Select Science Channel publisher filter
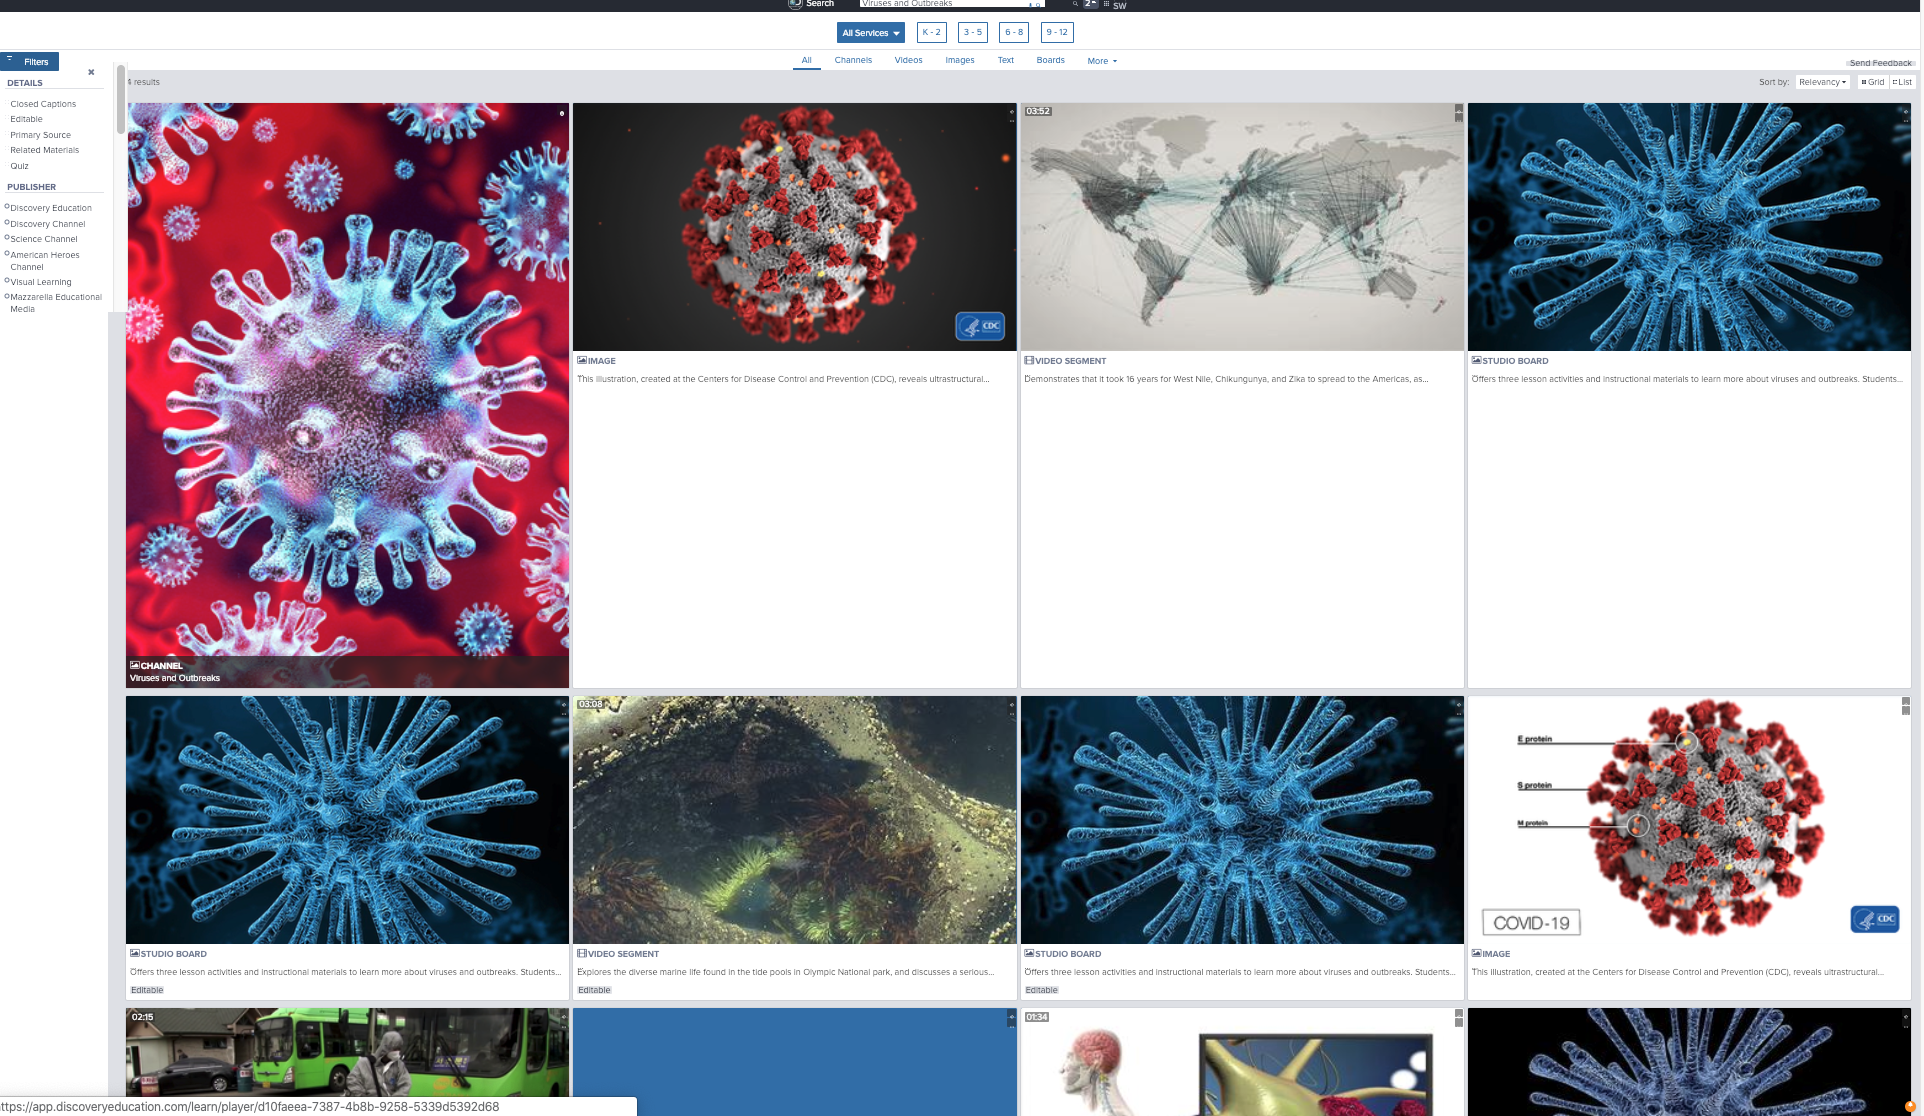1924x1116 pixels. pyautogui.click(x=43, y=239)
